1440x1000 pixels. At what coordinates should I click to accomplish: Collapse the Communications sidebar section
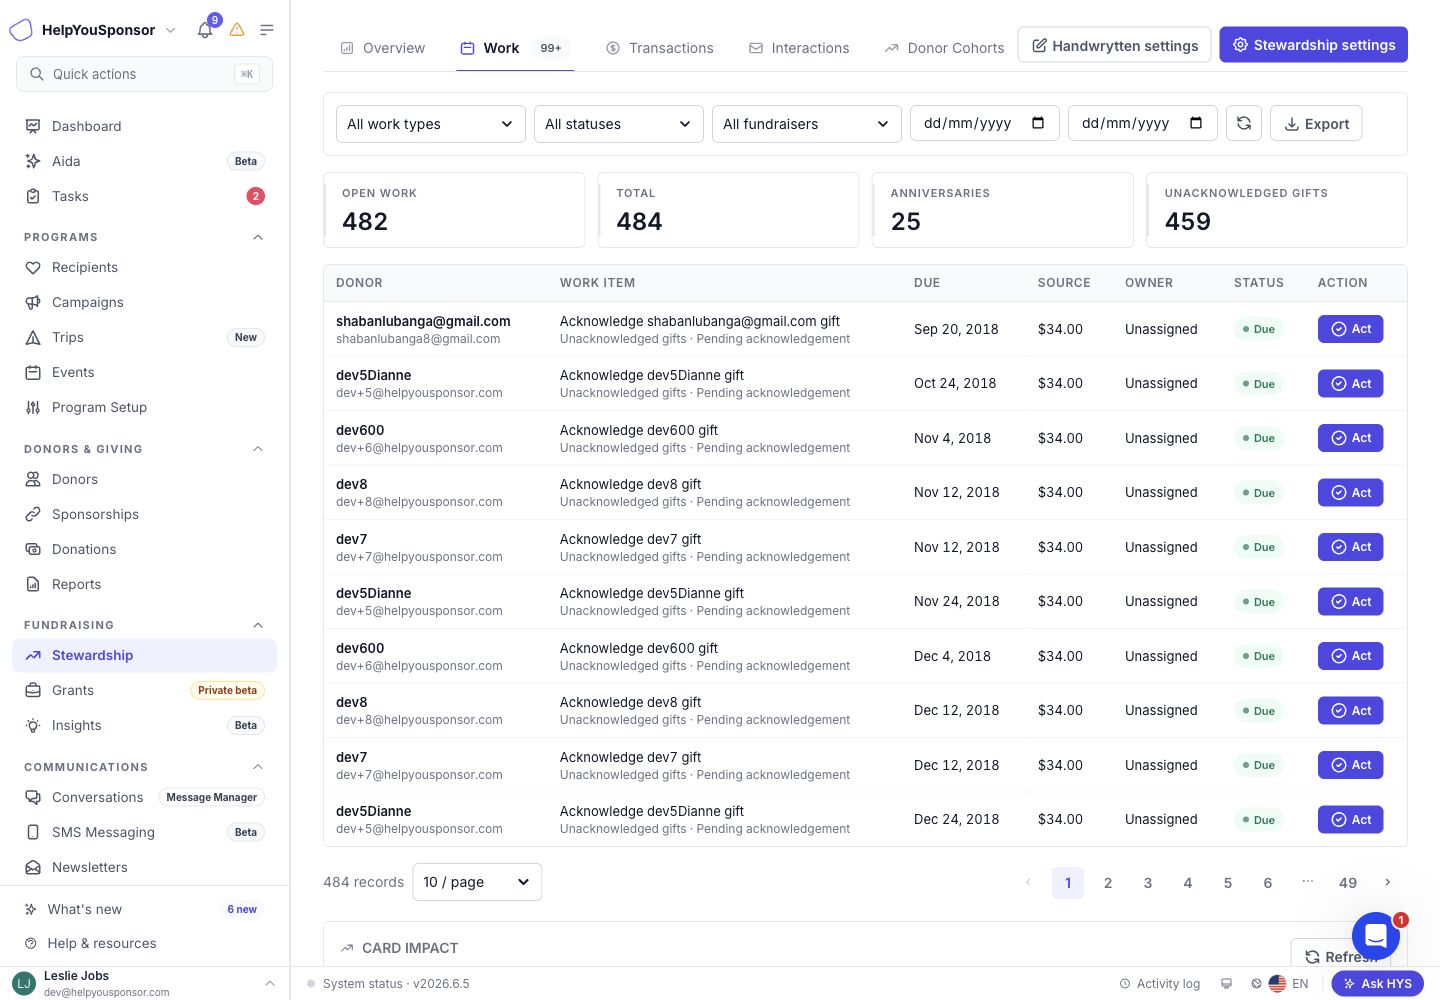tap(258, 767)
